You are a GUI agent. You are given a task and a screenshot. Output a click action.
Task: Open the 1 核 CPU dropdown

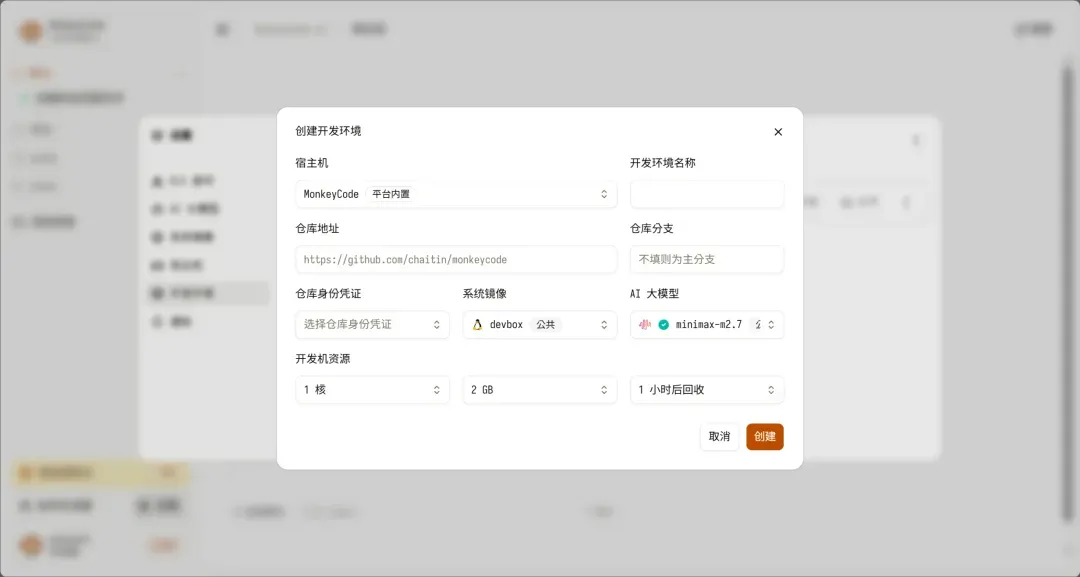pos(373,390)
